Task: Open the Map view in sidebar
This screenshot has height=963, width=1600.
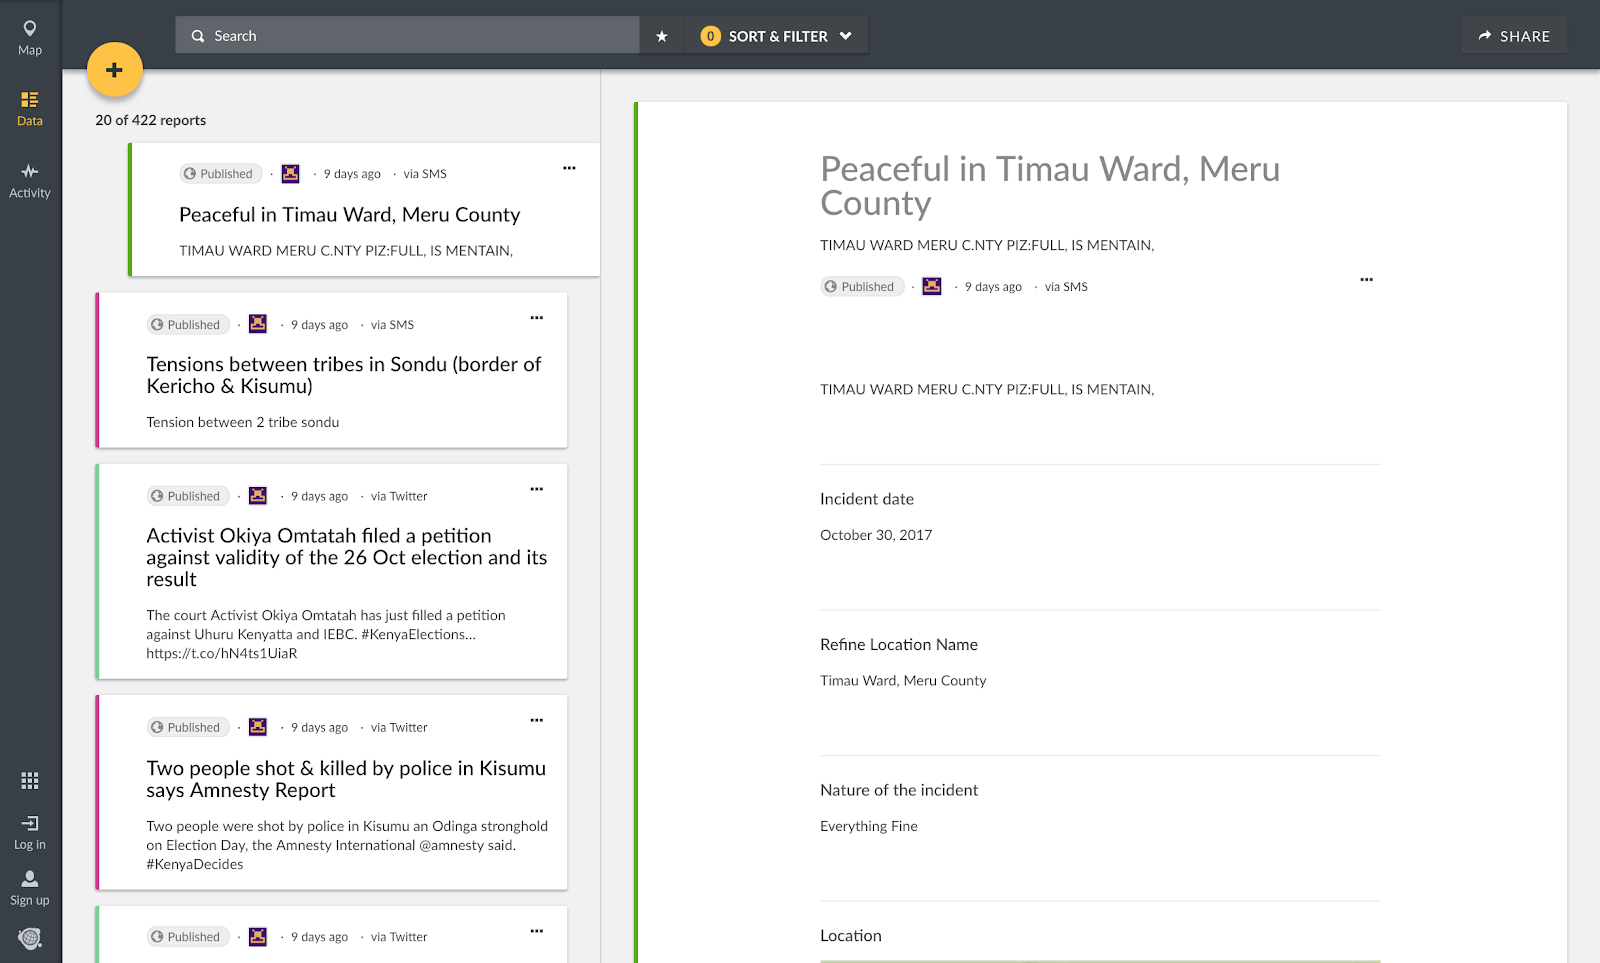Action: [x=30, y=38]
